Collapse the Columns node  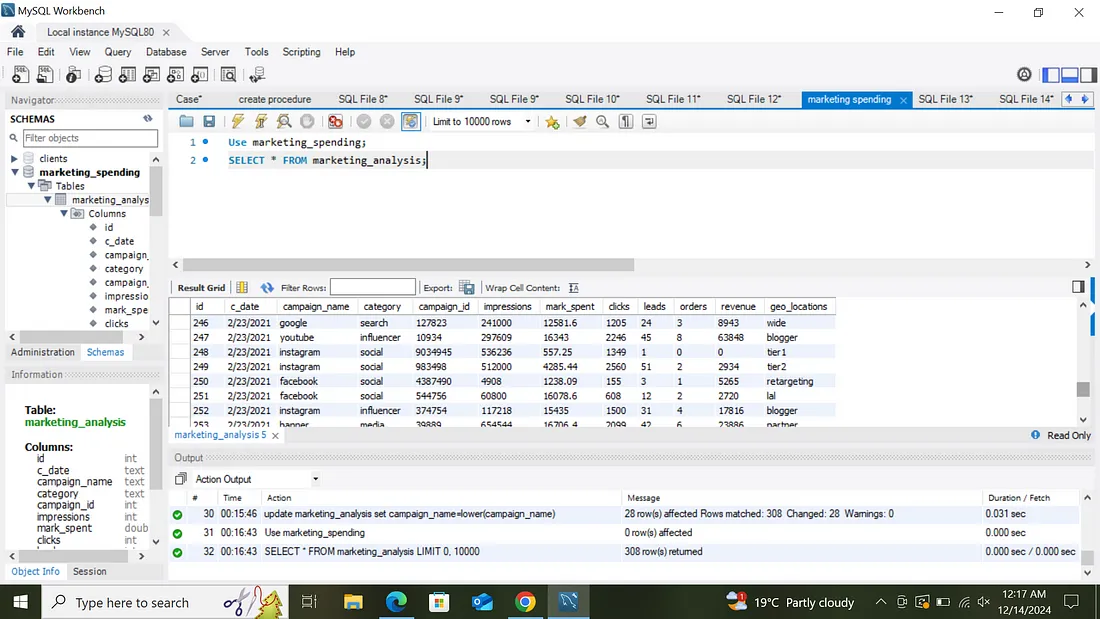64,213
